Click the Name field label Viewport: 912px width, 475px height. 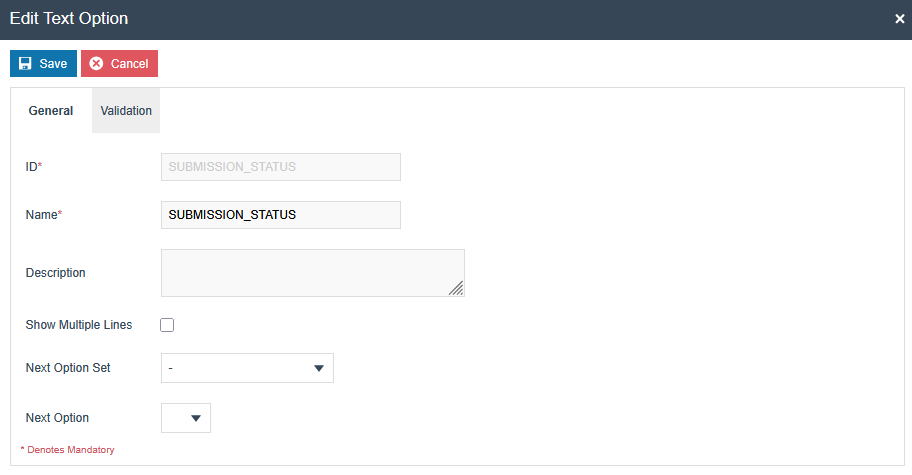(x=44, y=215)
